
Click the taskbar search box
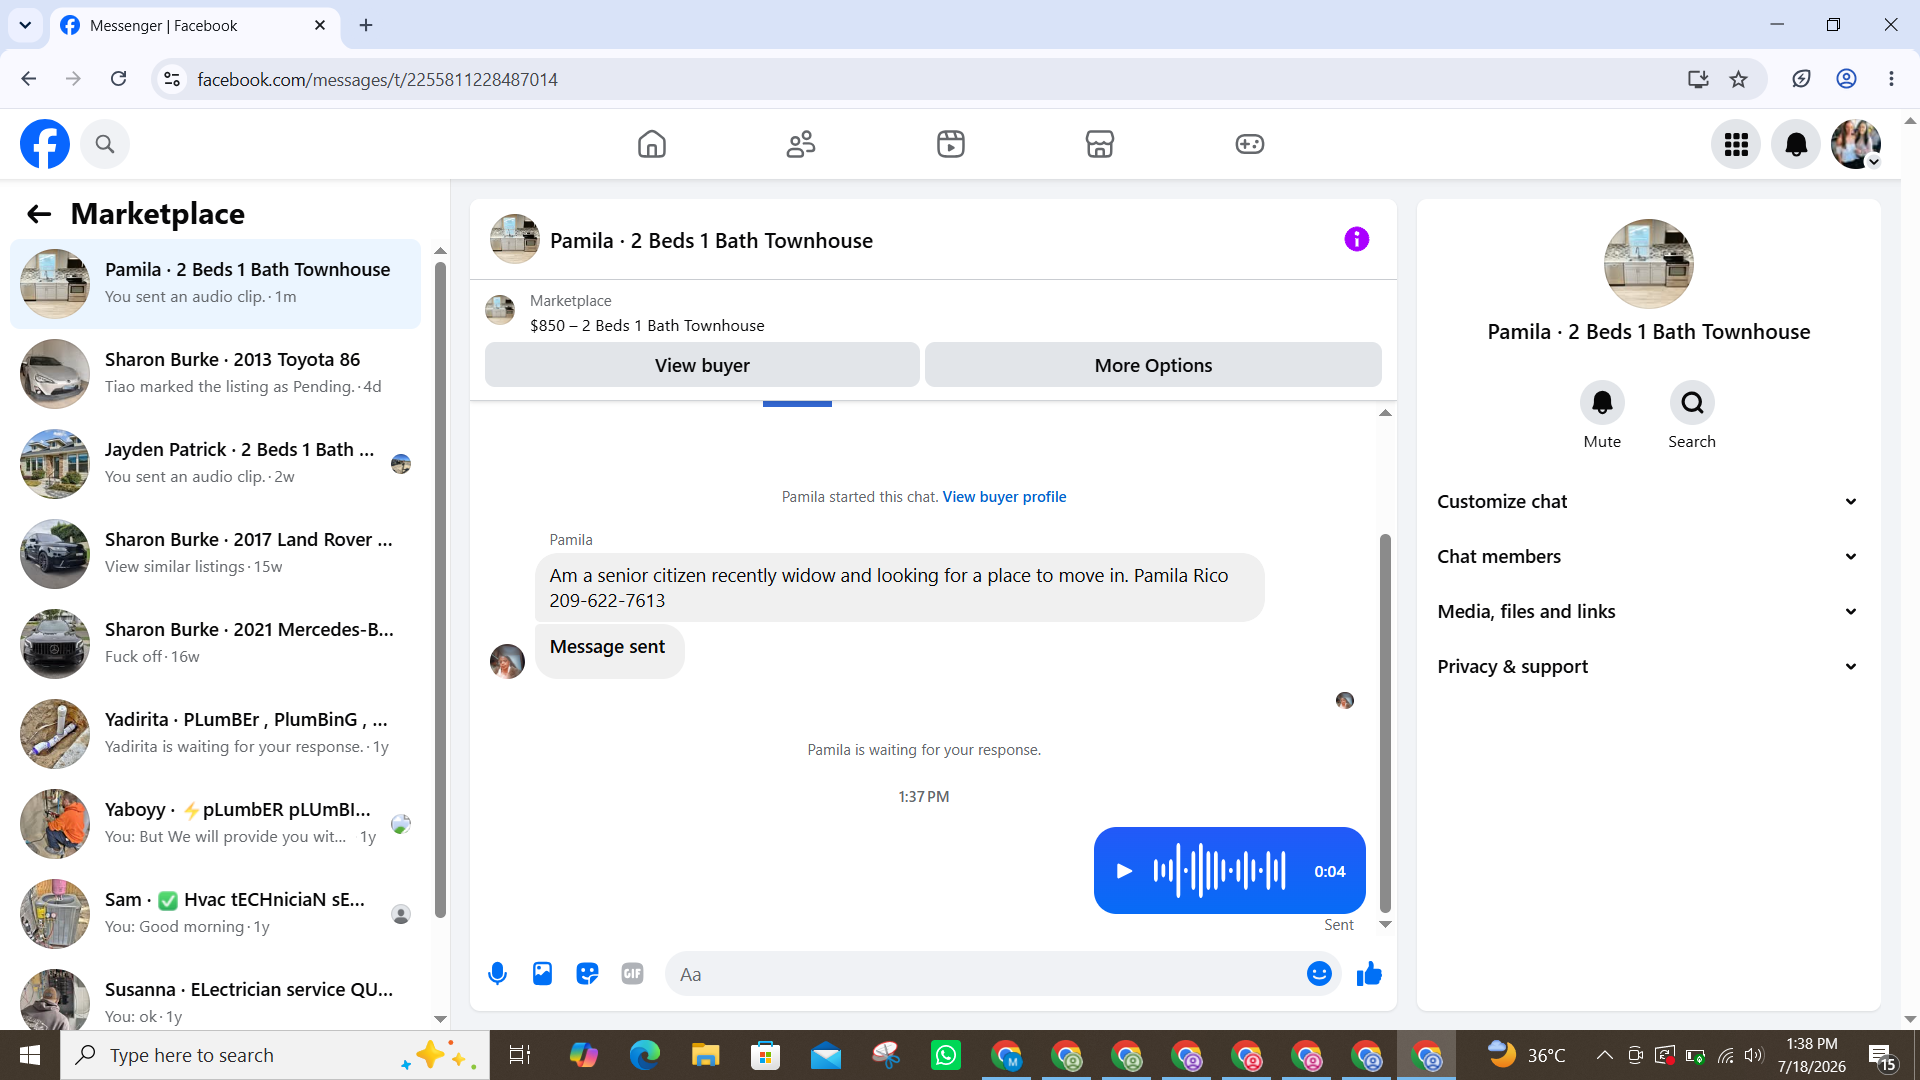(x=275, y=1055)
